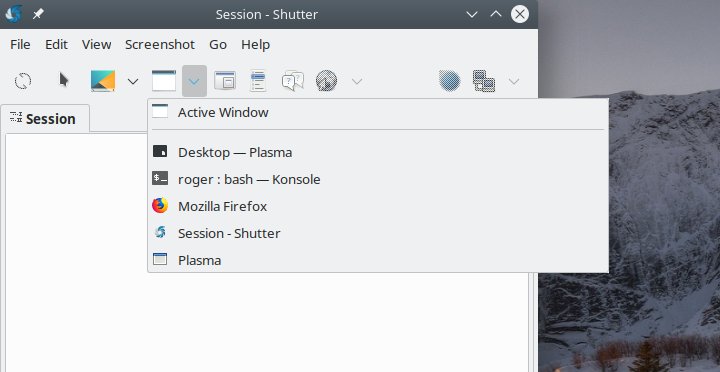Screen dimensions: 720x372
Task: Capture the full Desktop with the toolbar icon
Action: pos(103,81)
